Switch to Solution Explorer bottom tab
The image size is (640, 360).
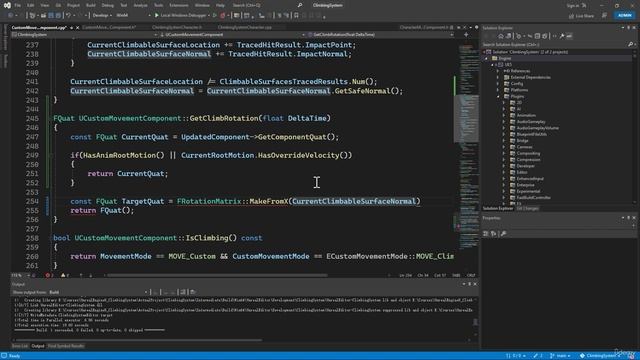coord(498,209)
